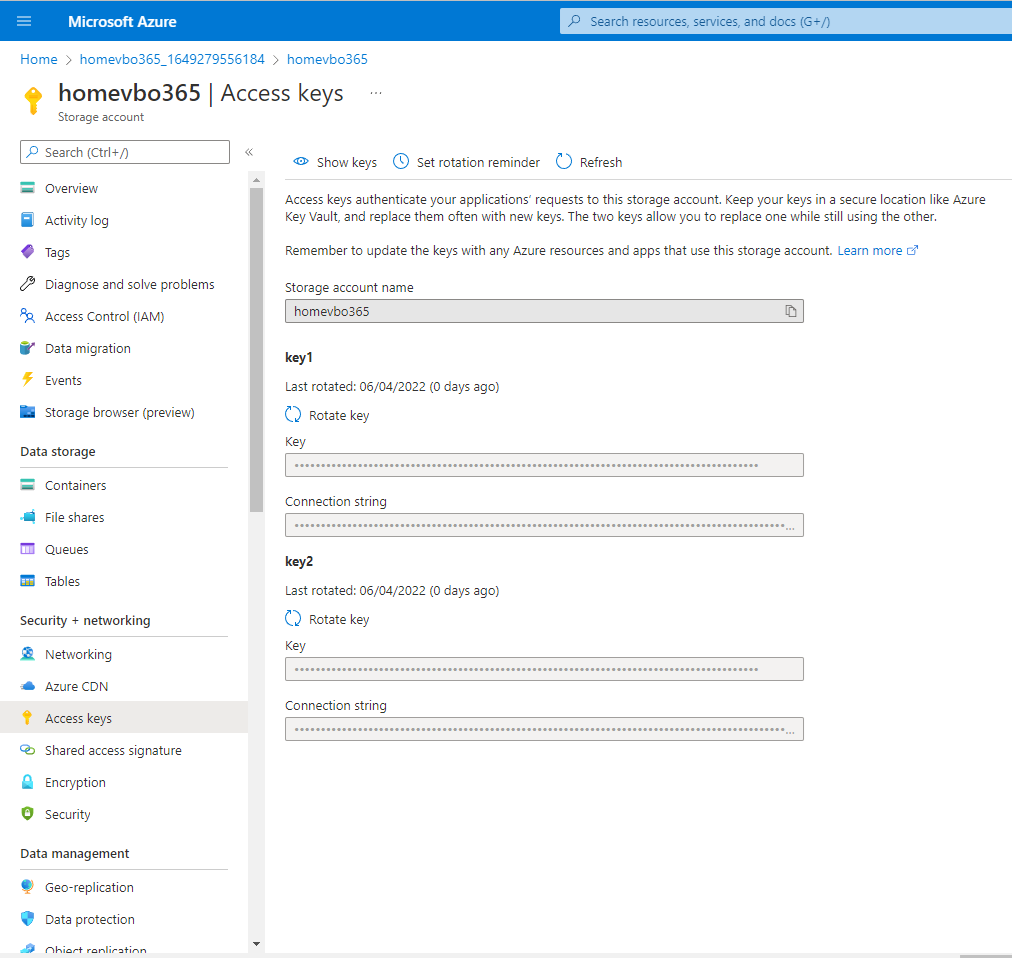Click the Refresh icon in toolbar
This screenshot has height=958, width=1012.
coord(564,162)
